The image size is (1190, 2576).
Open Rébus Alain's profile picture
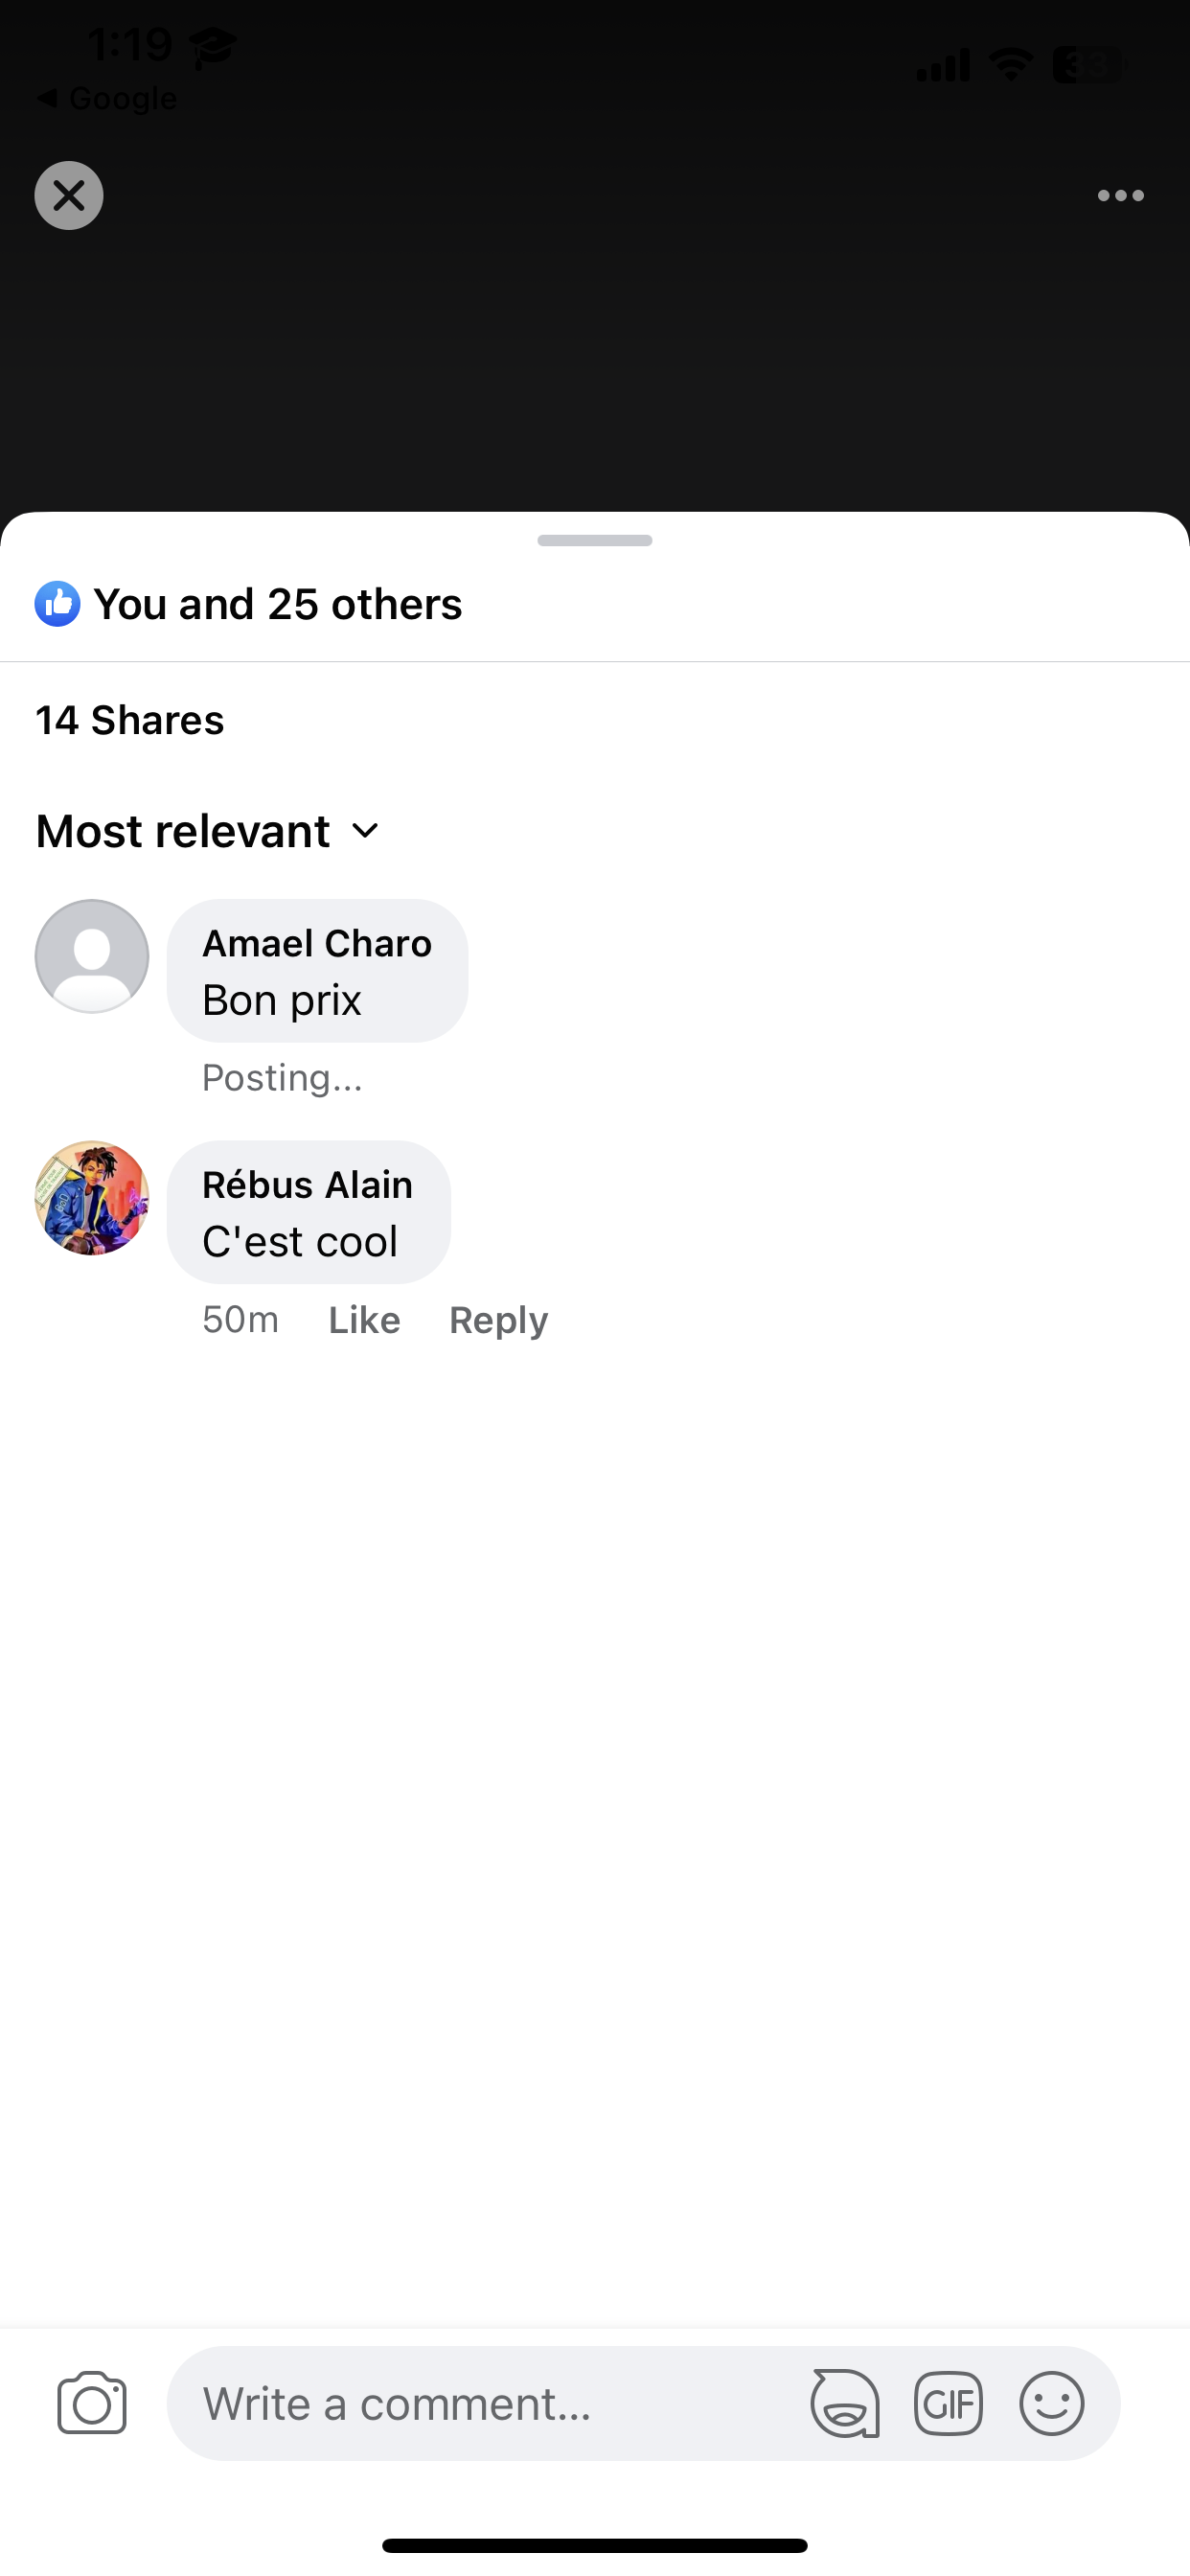92,1198
